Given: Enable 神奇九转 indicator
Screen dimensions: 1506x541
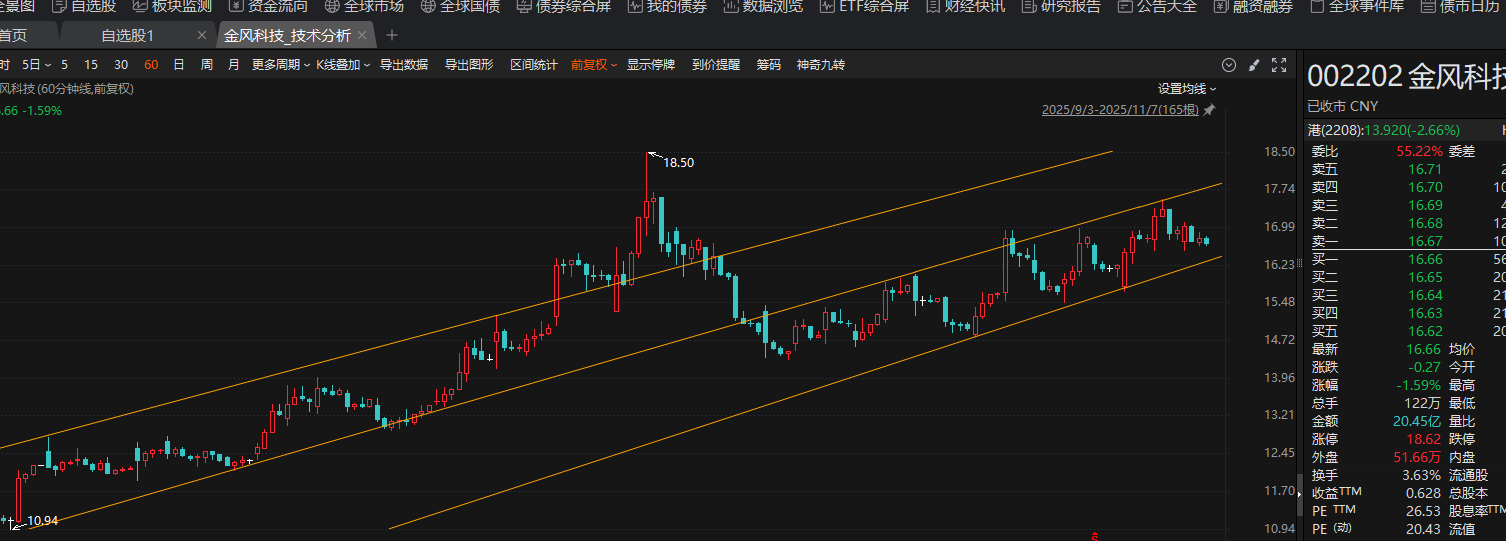Looking at the screenshot, I should tap(821, 64).
